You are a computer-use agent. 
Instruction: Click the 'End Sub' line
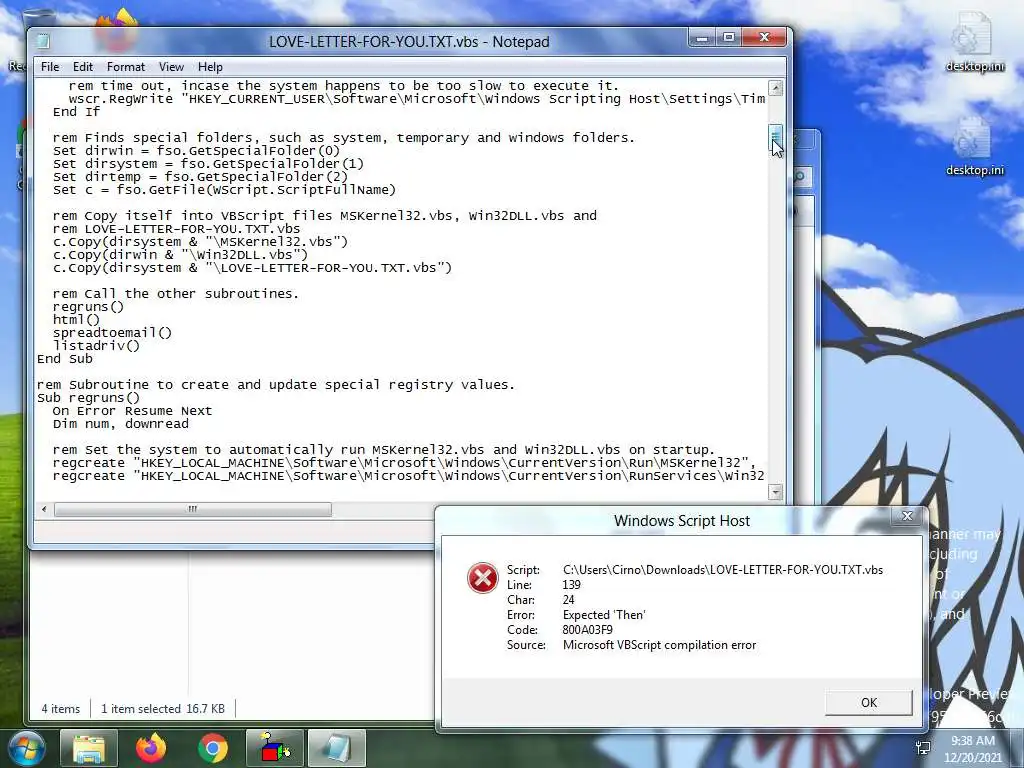pos(65,359)
